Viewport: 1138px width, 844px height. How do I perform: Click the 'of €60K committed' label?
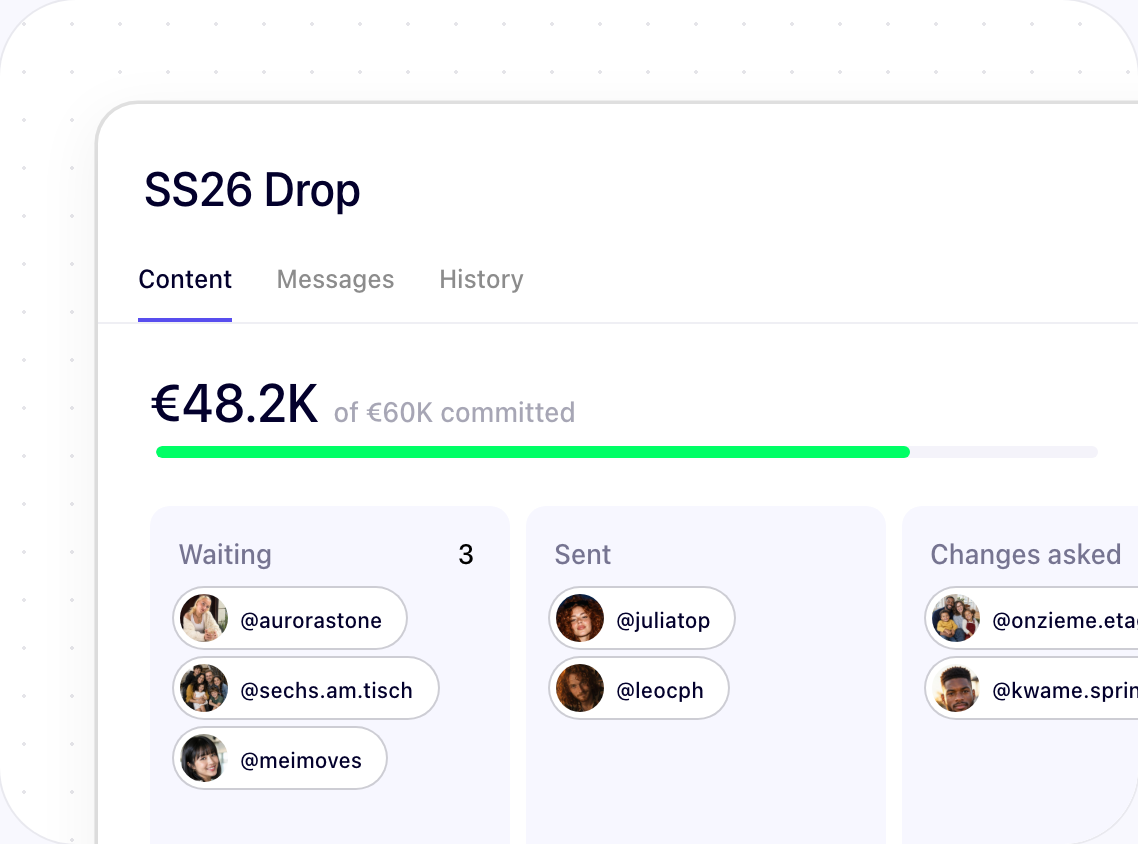(454, 412)
